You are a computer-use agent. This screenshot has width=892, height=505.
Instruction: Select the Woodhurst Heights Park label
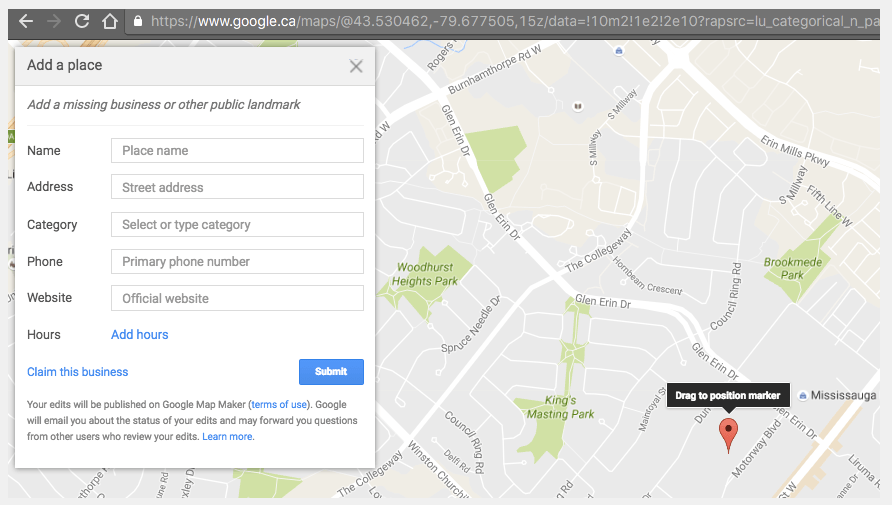[x=425, y=274]
